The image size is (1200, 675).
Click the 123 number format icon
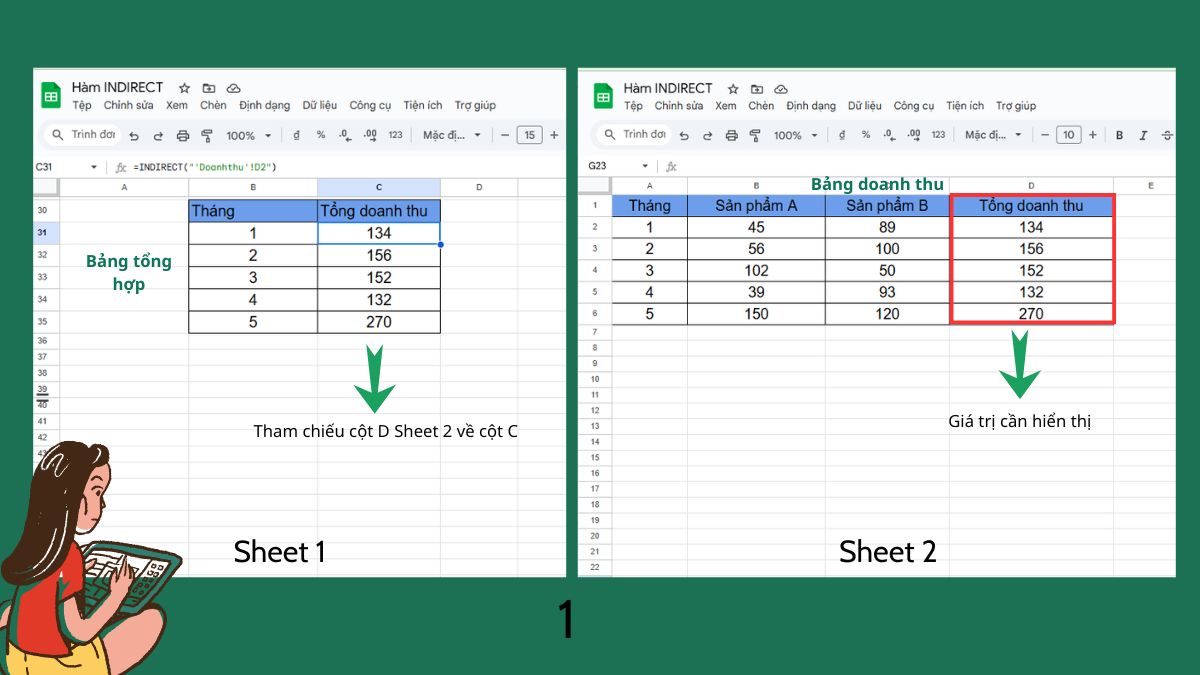click(x=393, y=135)
